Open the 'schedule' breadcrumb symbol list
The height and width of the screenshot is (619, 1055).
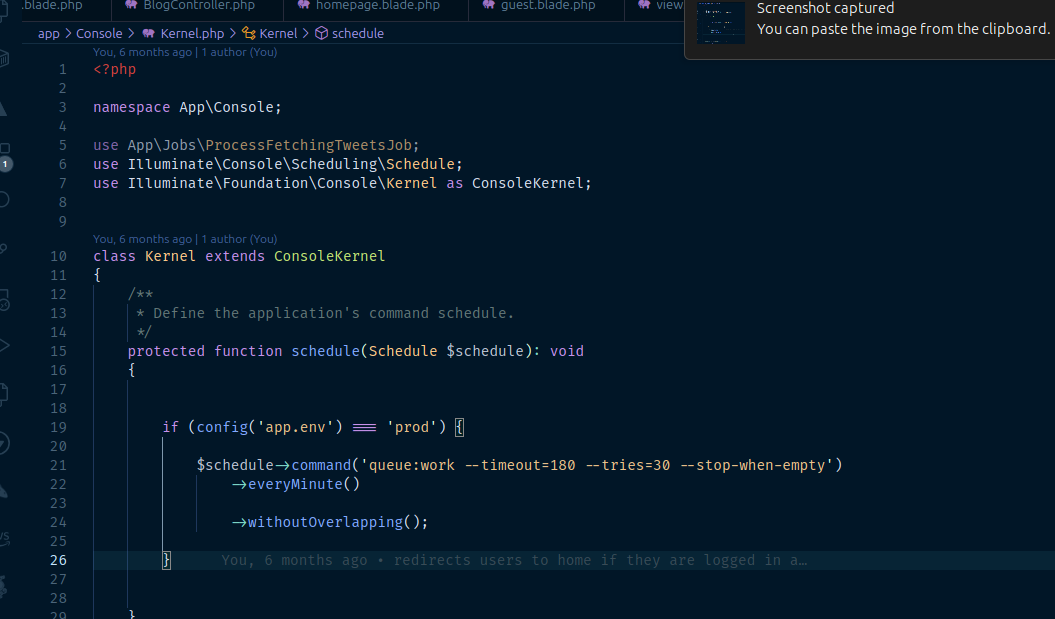pyautogui.click(x=357, y=33)
